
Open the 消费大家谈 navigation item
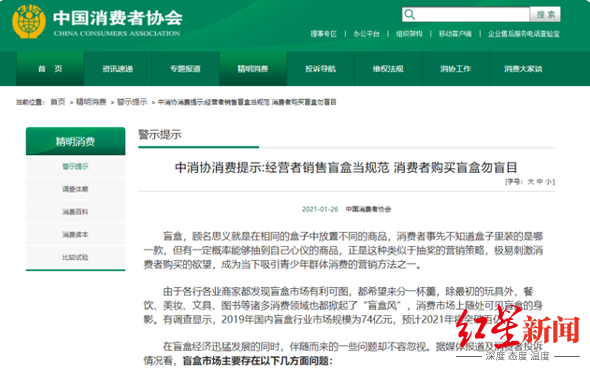pyautogui.click(x=523, y=69)
